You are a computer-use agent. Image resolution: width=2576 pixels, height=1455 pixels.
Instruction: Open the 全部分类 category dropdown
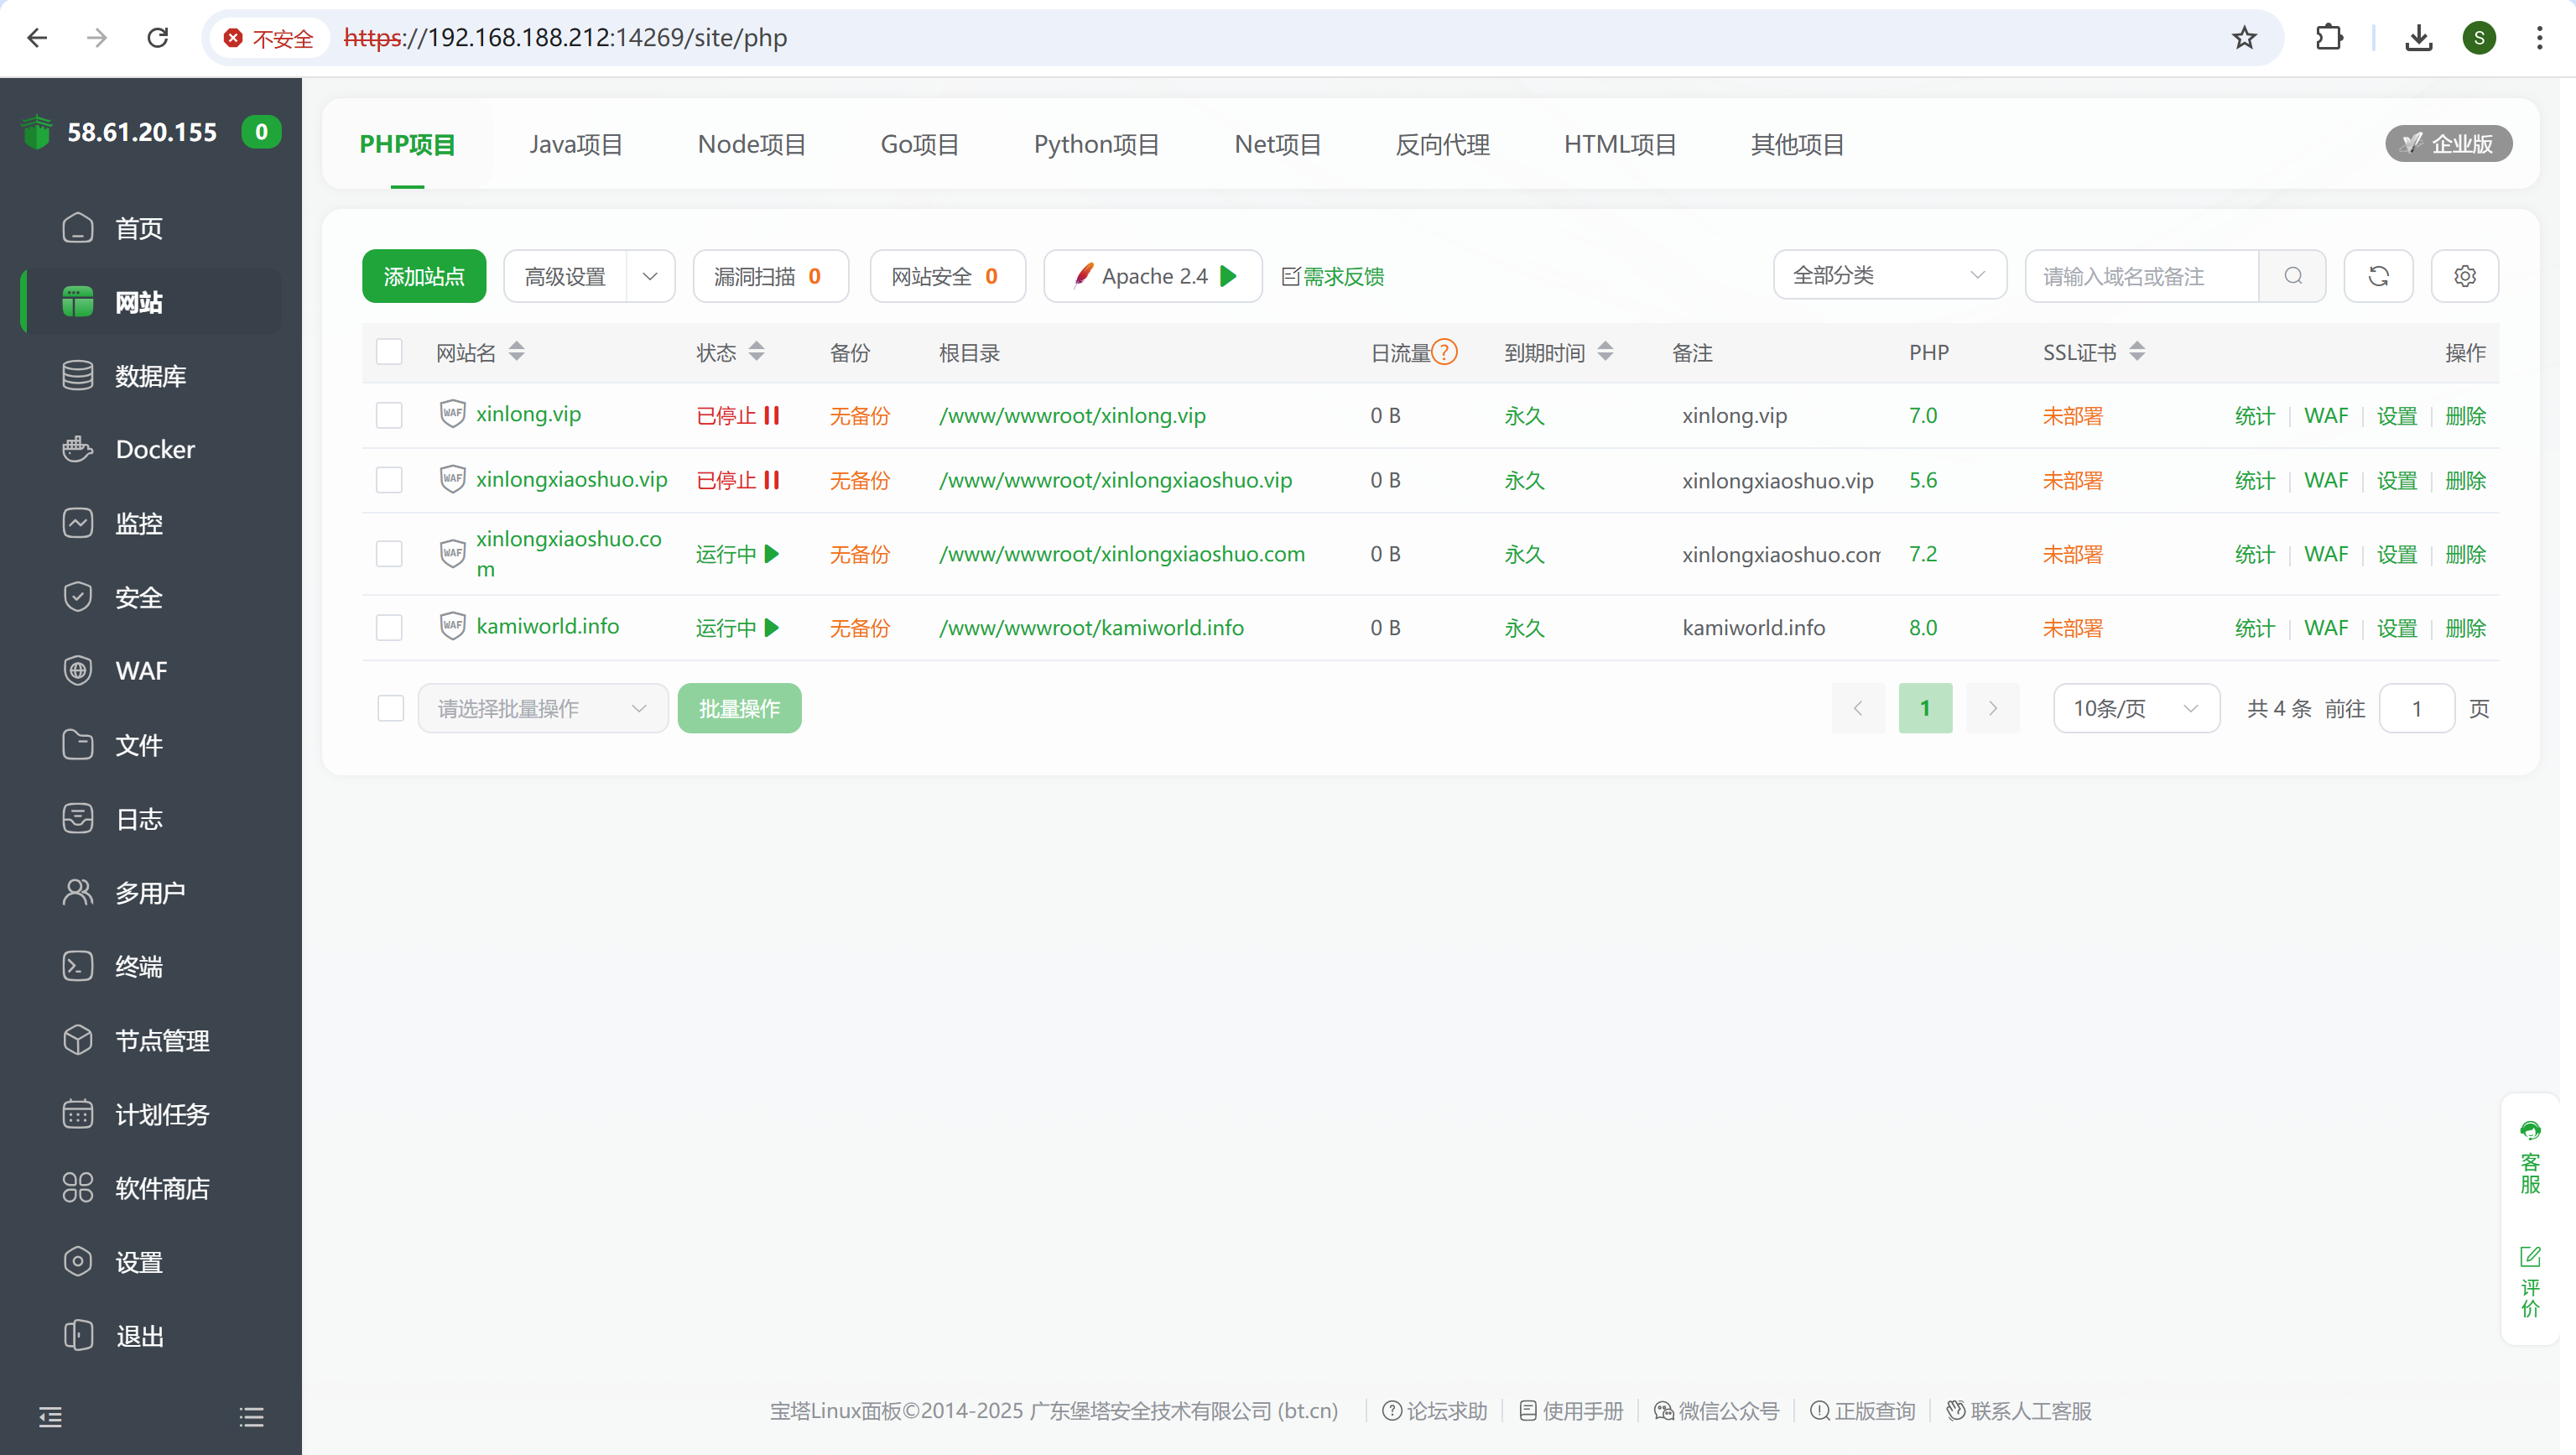(1888, 276)
